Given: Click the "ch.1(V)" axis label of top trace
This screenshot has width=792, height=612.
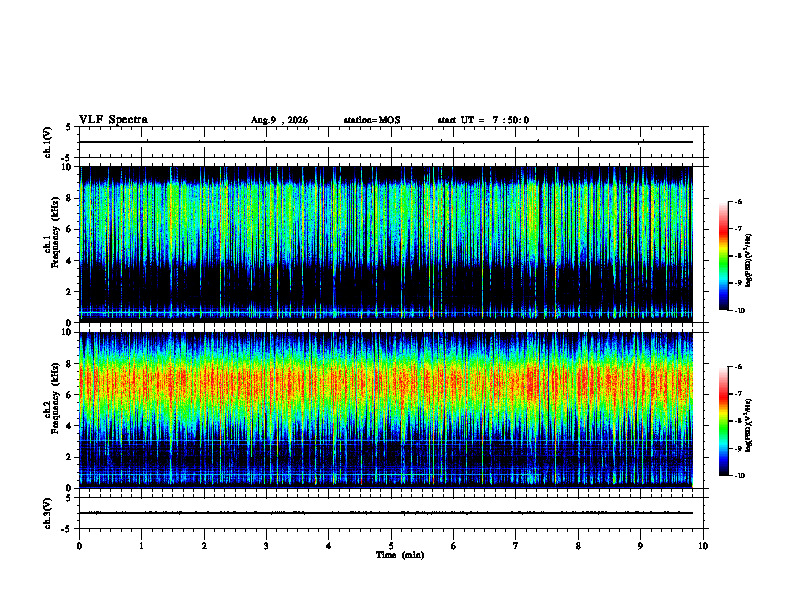Looking at the screenshot, I should click(x=47, y=142).
